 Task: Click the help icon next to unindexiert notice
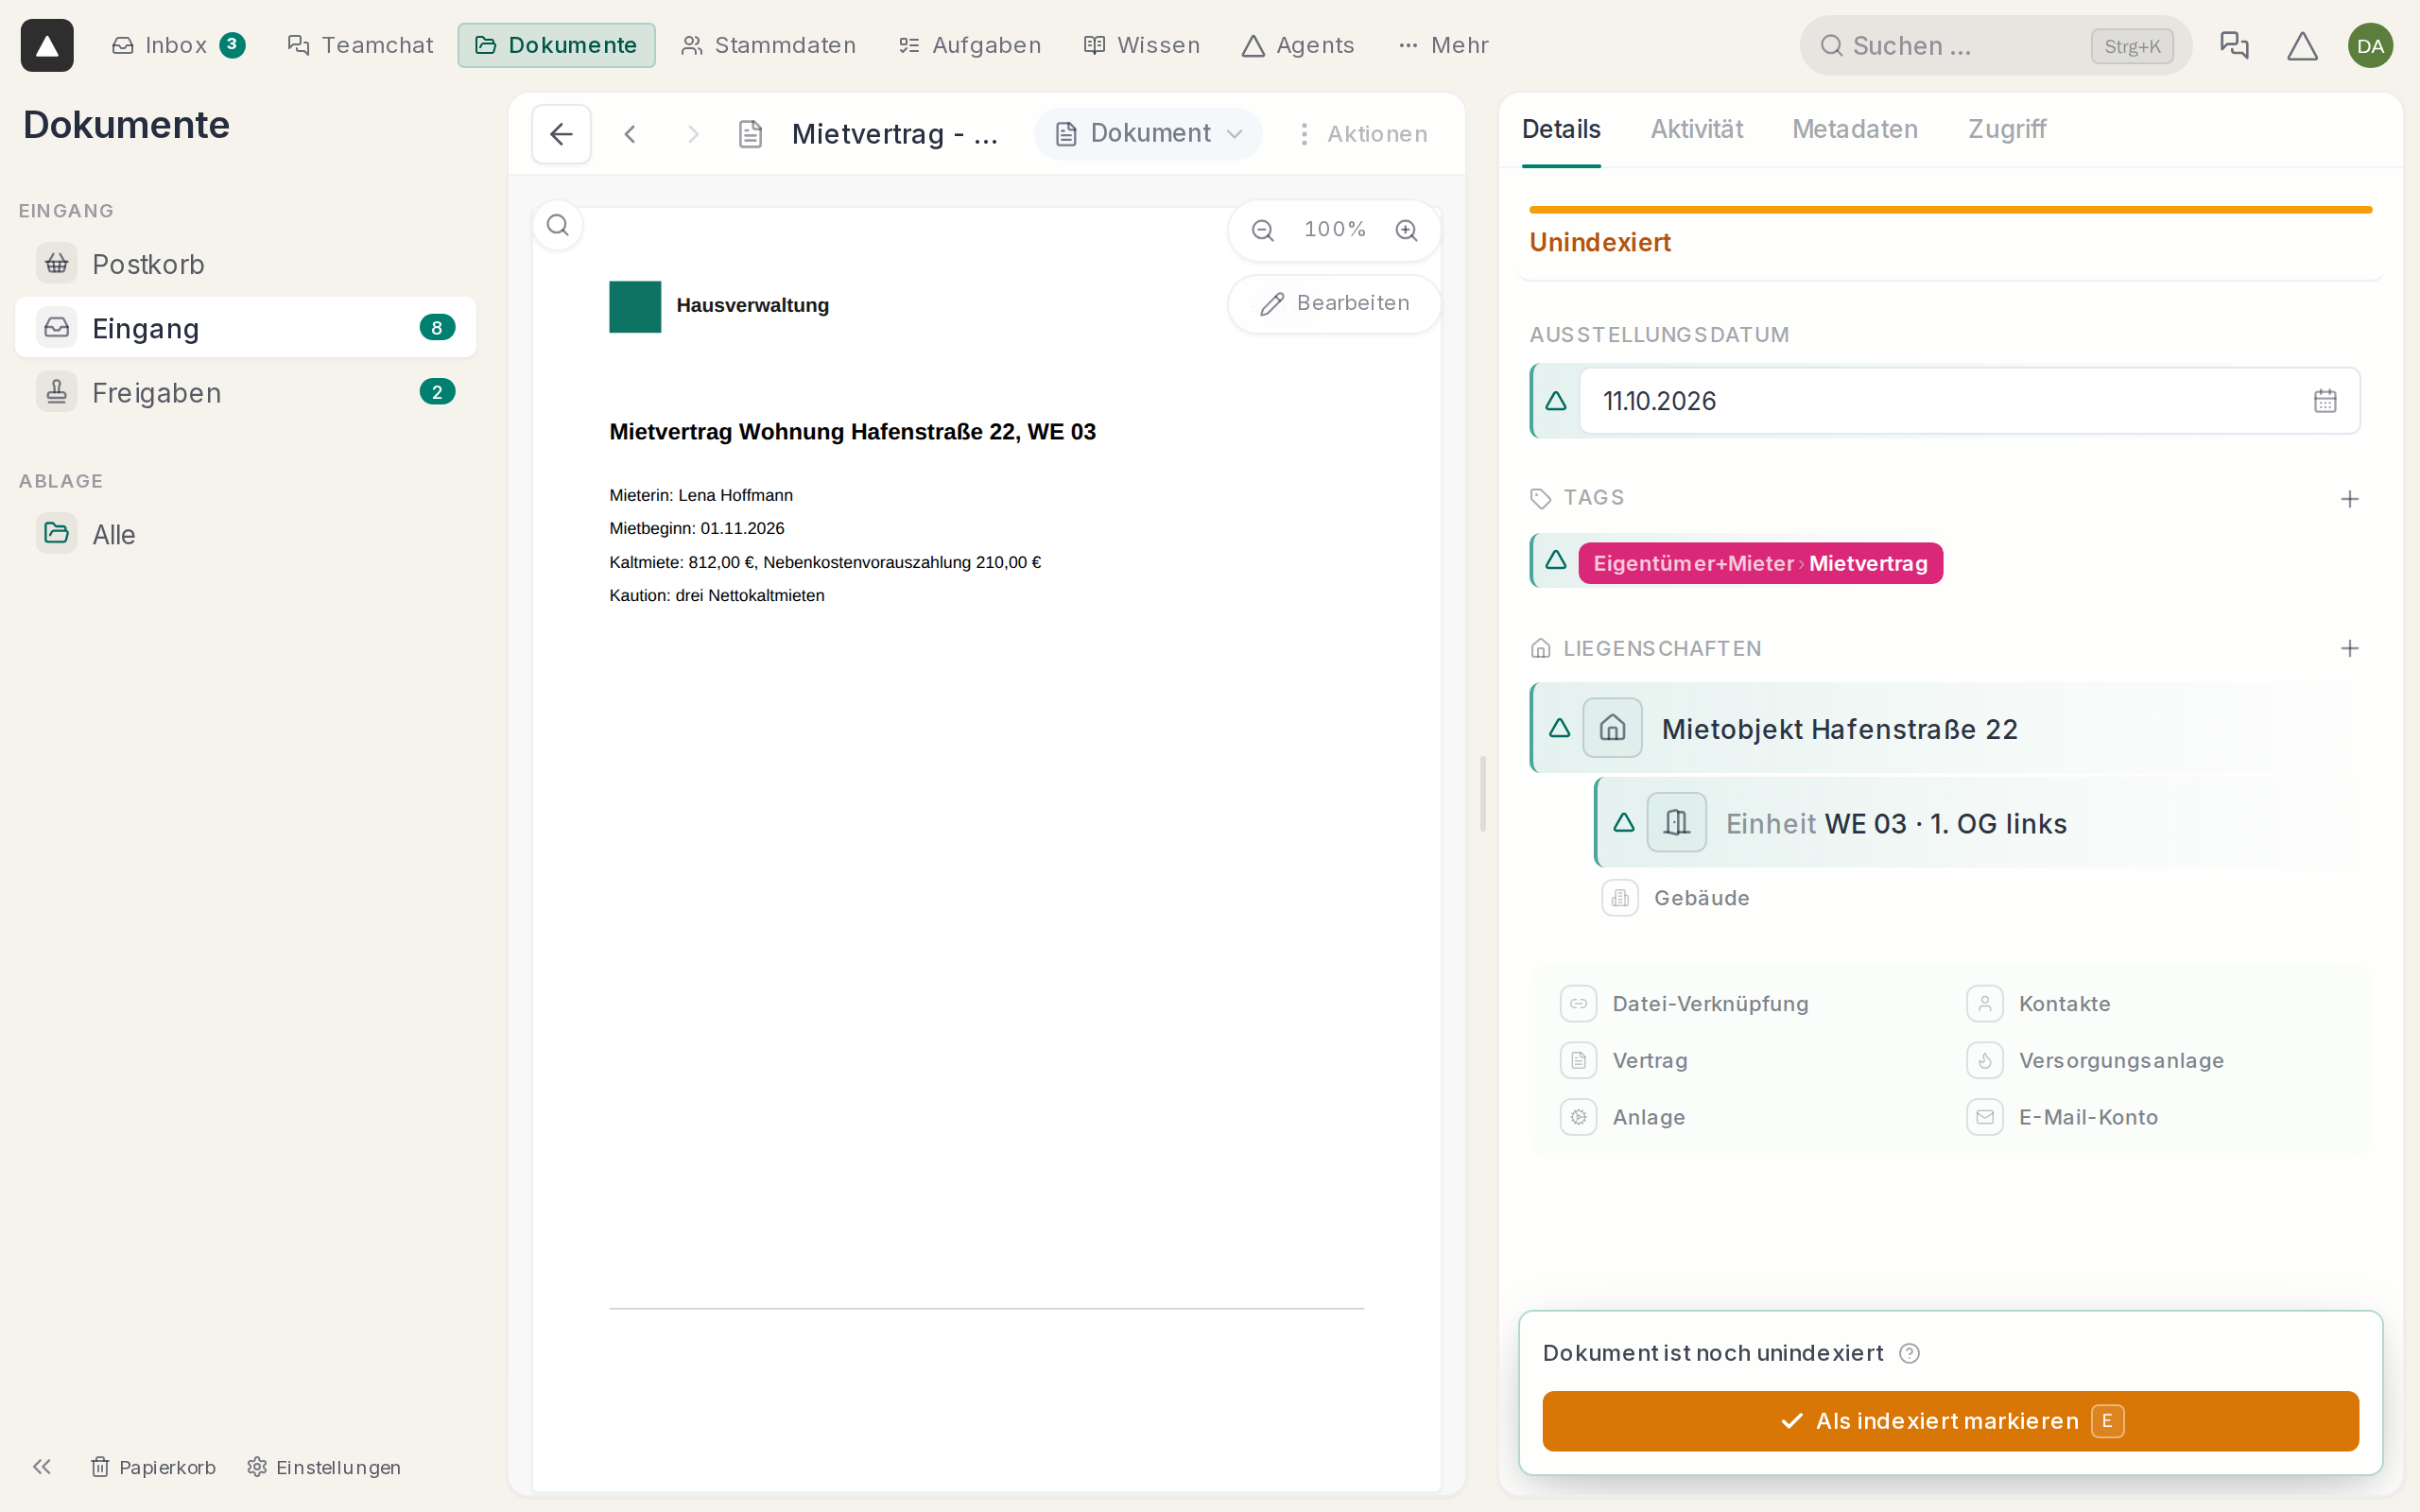point(1909,1353)
